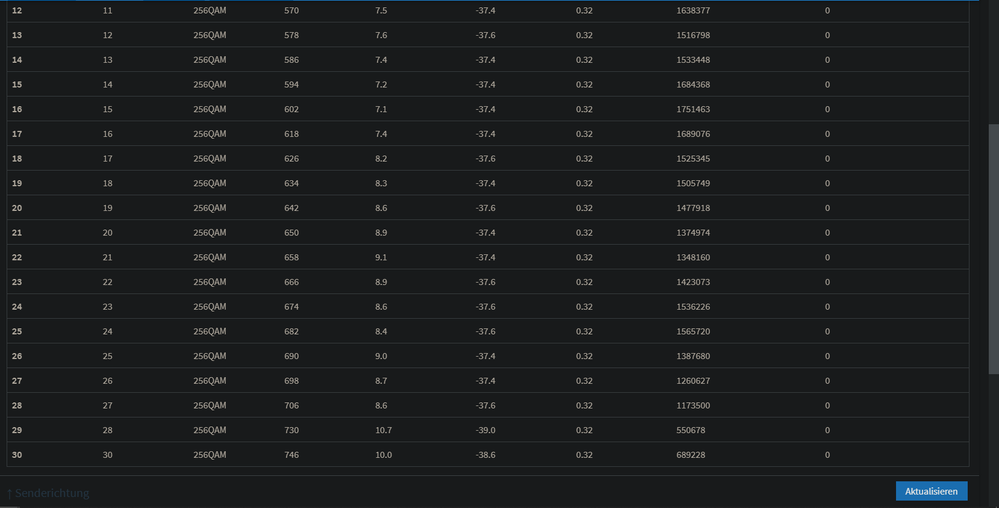
Task: Click the counter value 1505749
Action: (693, 184)
